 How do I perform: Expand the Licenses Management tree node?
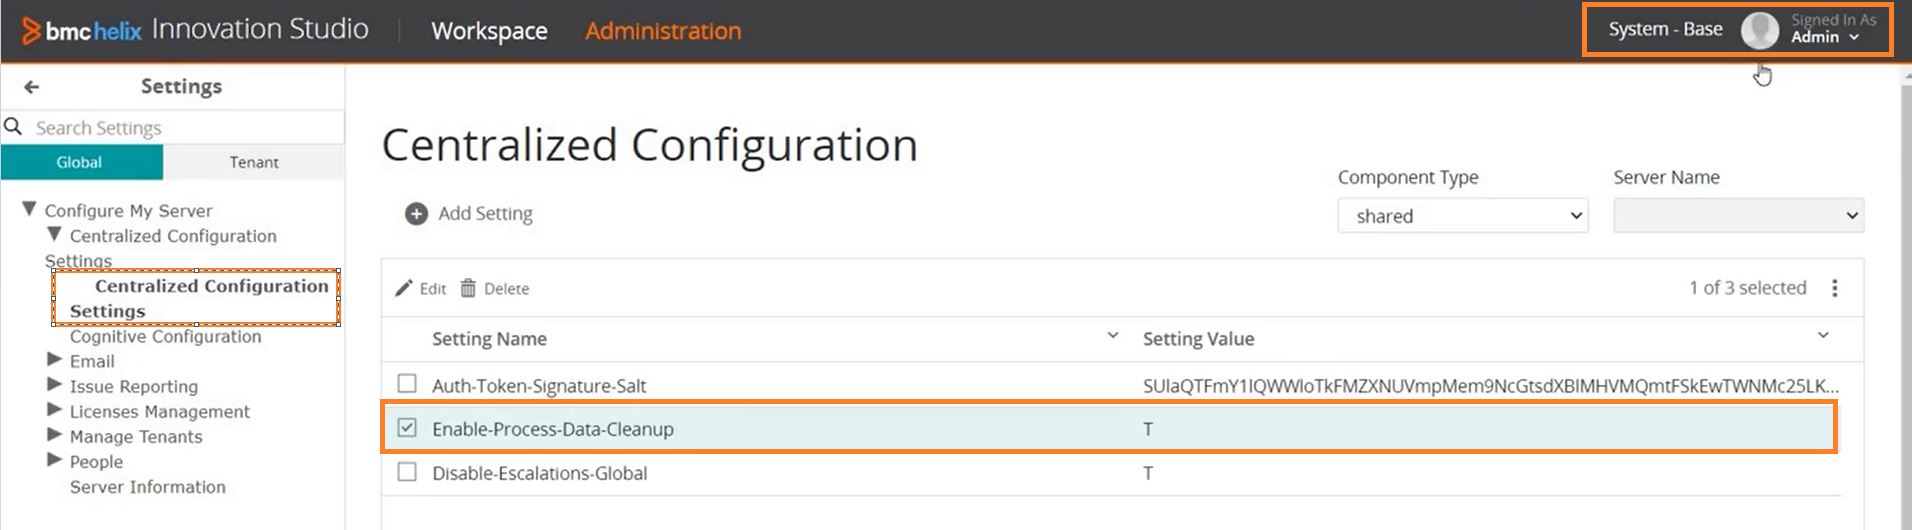coord(55,410)
